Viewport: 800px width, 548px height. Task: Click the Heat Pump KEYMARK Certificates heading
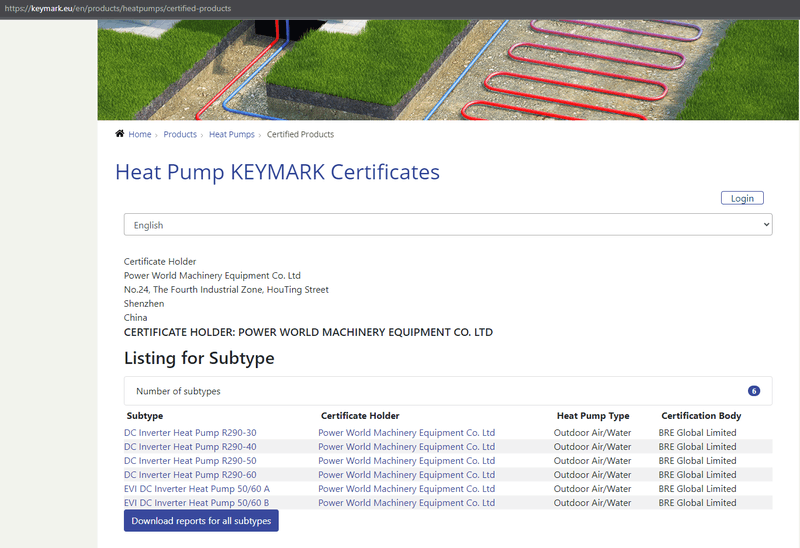277,172
